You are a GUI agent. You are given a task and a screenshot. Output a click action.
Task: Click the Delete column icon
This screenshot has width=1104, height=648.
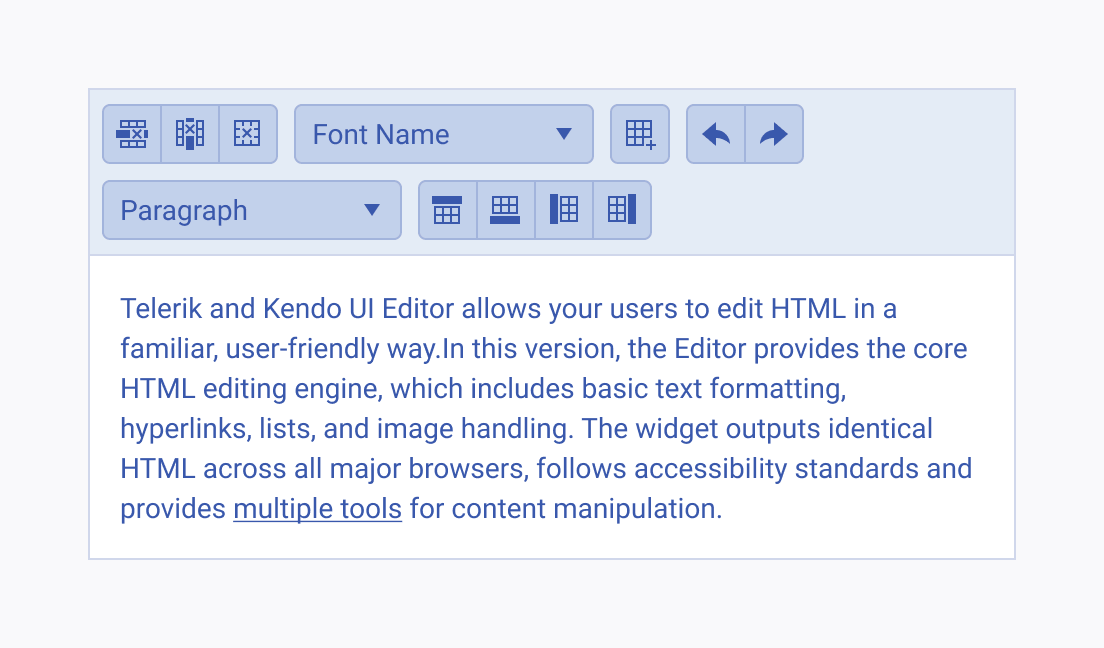point(190,134)
